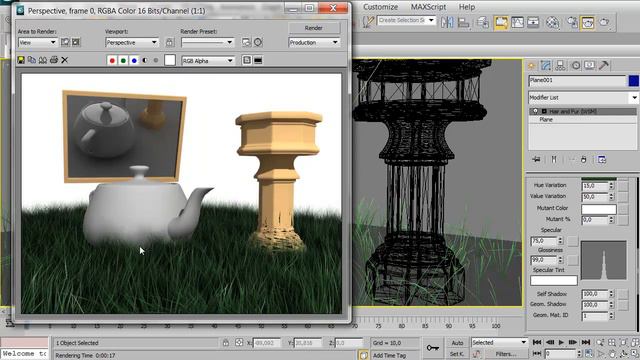Print the rendered image
This screenshot has width=640, height=360.
[x=53, y=60]
